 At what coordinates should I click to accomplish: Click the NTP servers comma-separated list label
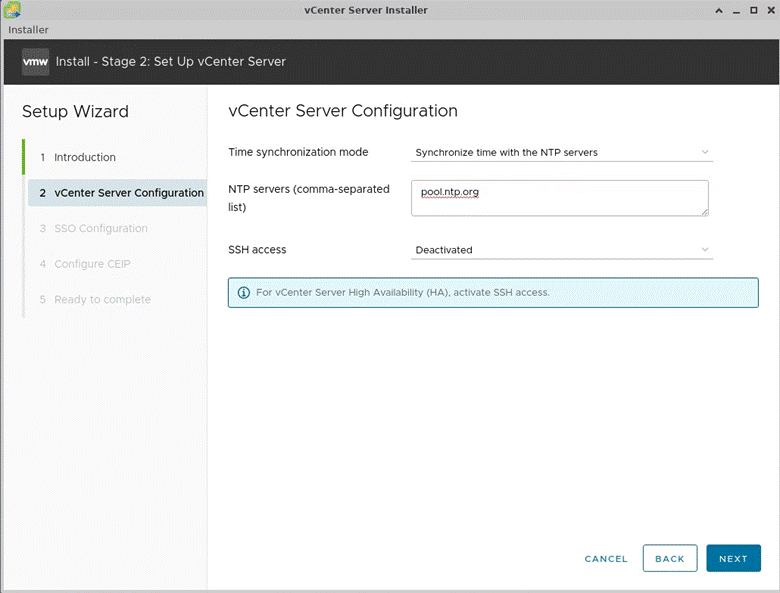[309, 198]
